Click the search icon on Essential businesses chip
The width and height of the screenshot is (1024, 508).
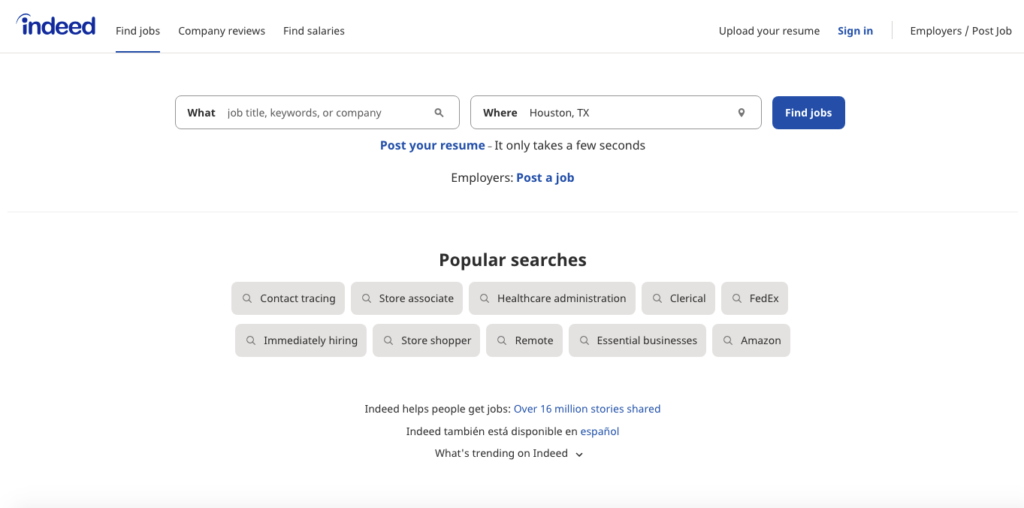pyautogui.click(x=584, y=341)
